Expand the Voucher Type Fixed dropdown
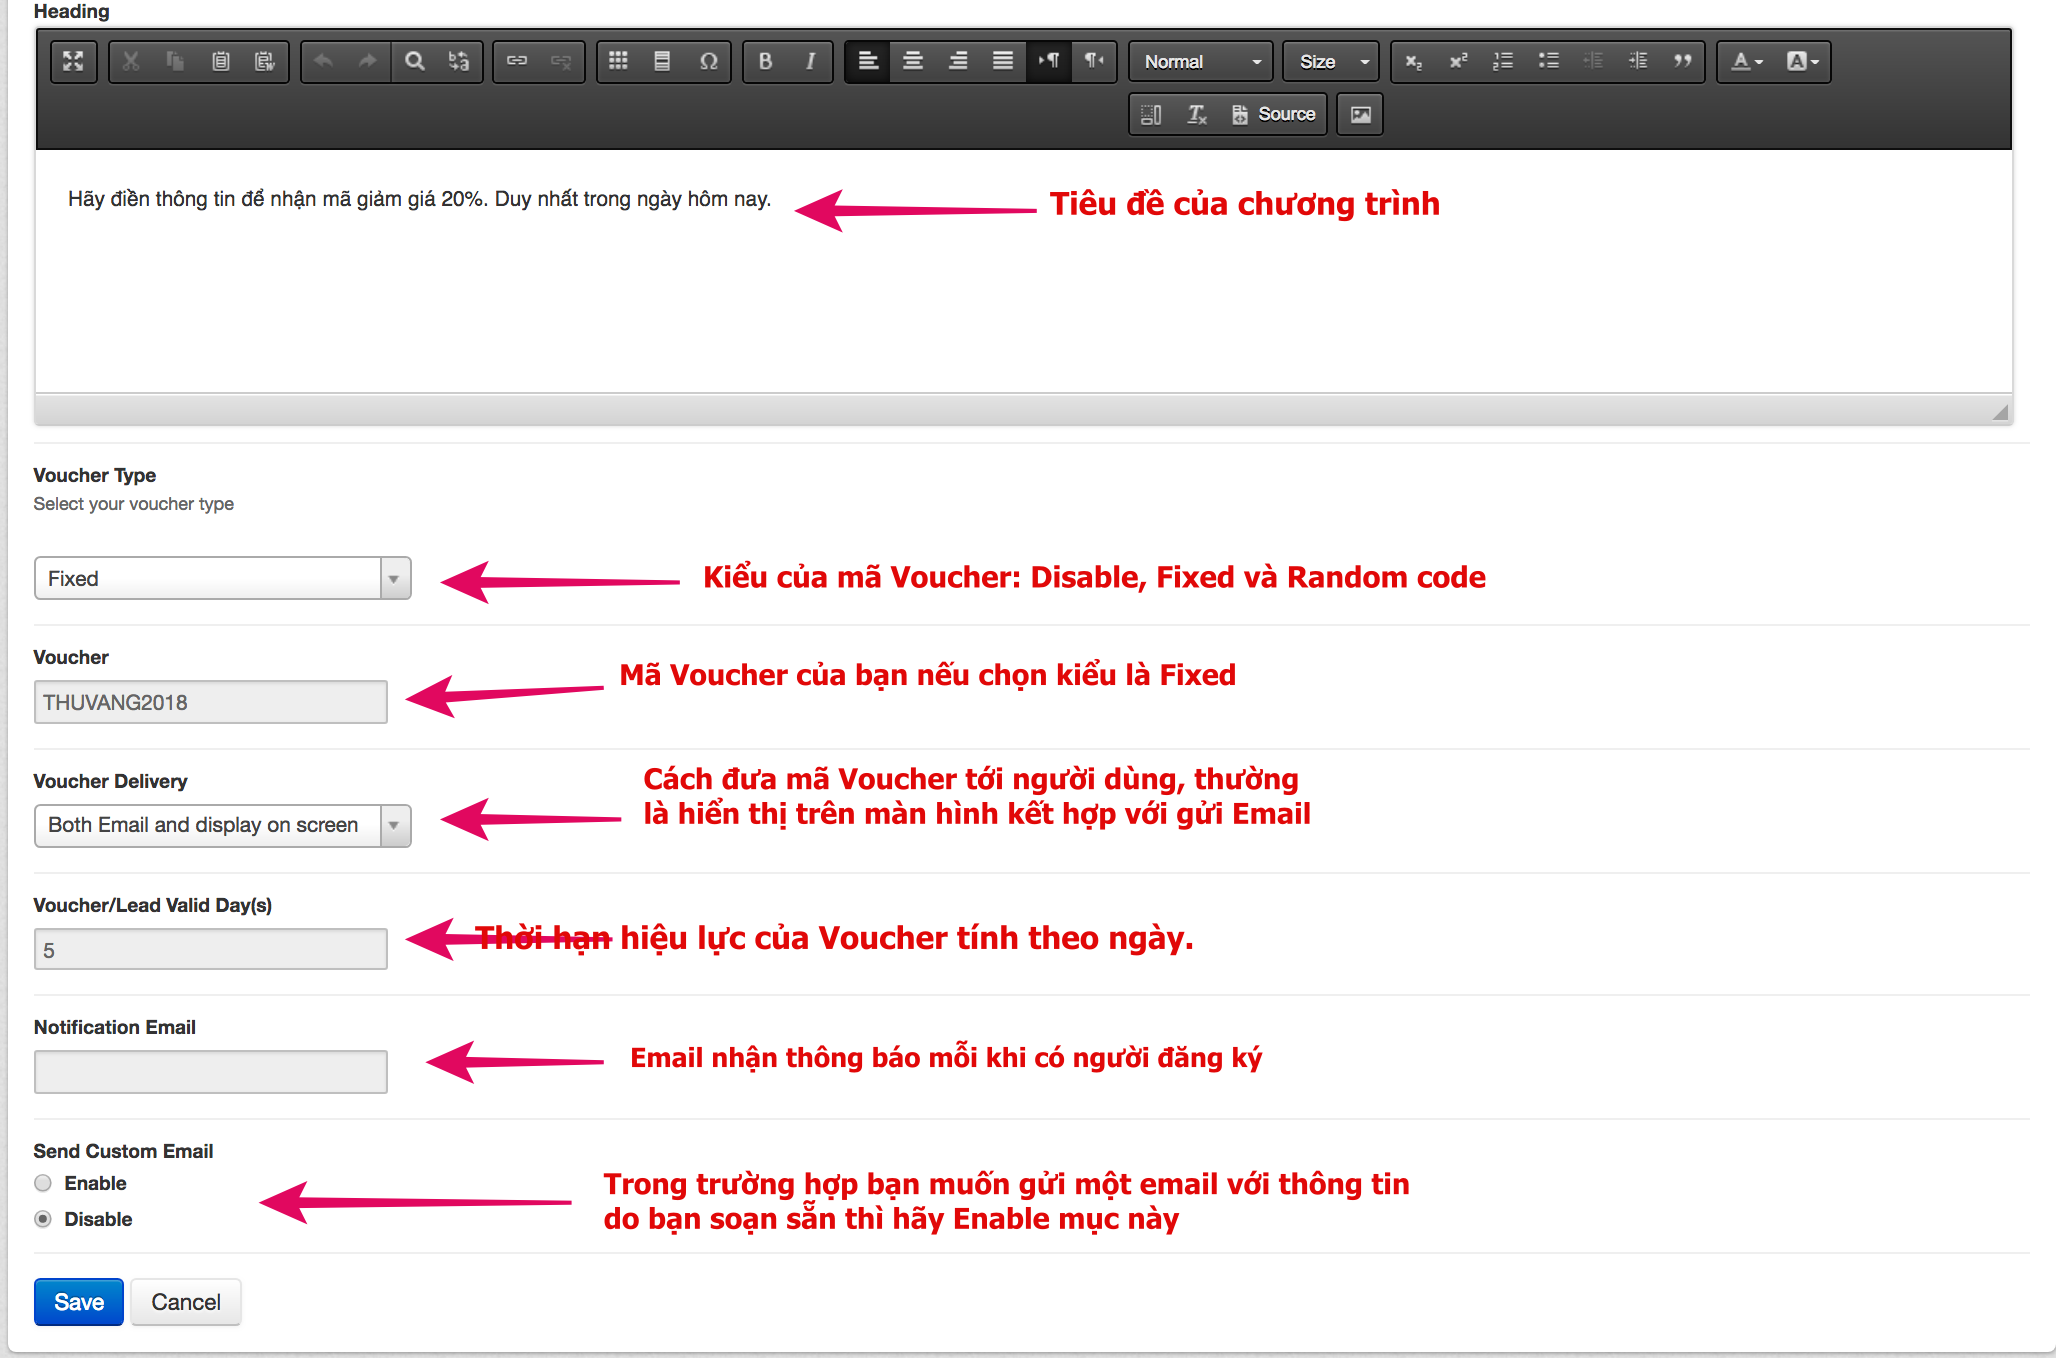2056x1358 pixels. click(222, 578)
